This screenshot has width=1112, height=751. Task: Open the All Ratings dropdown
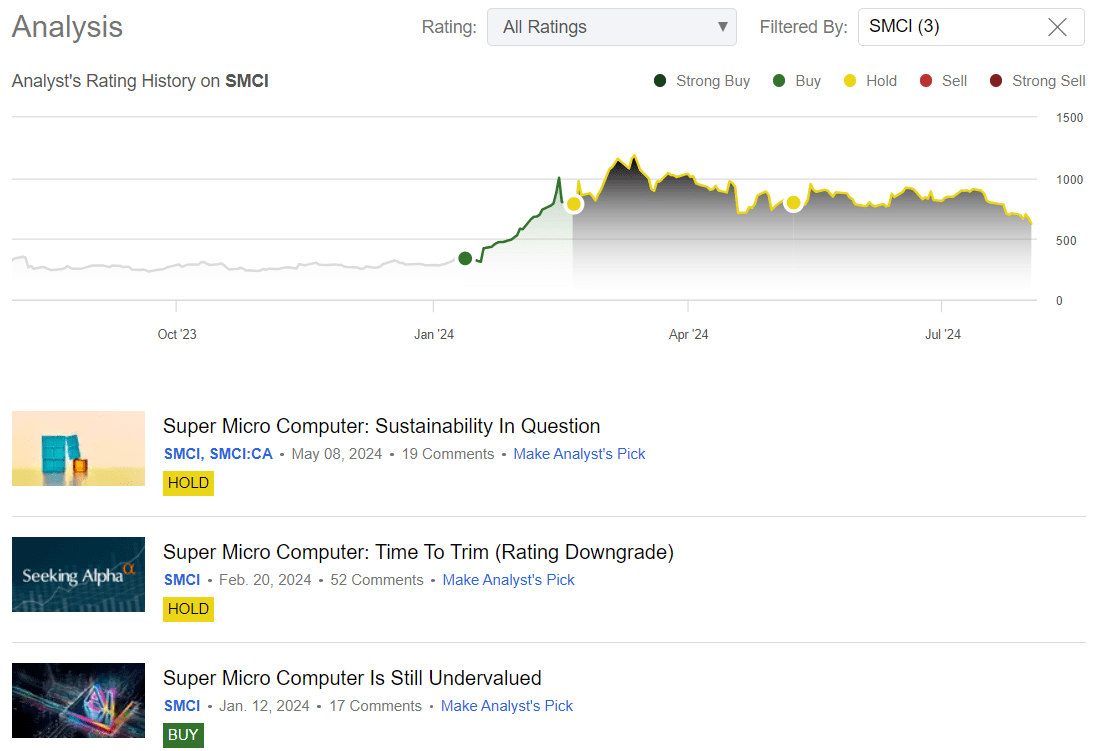point(611,27)
